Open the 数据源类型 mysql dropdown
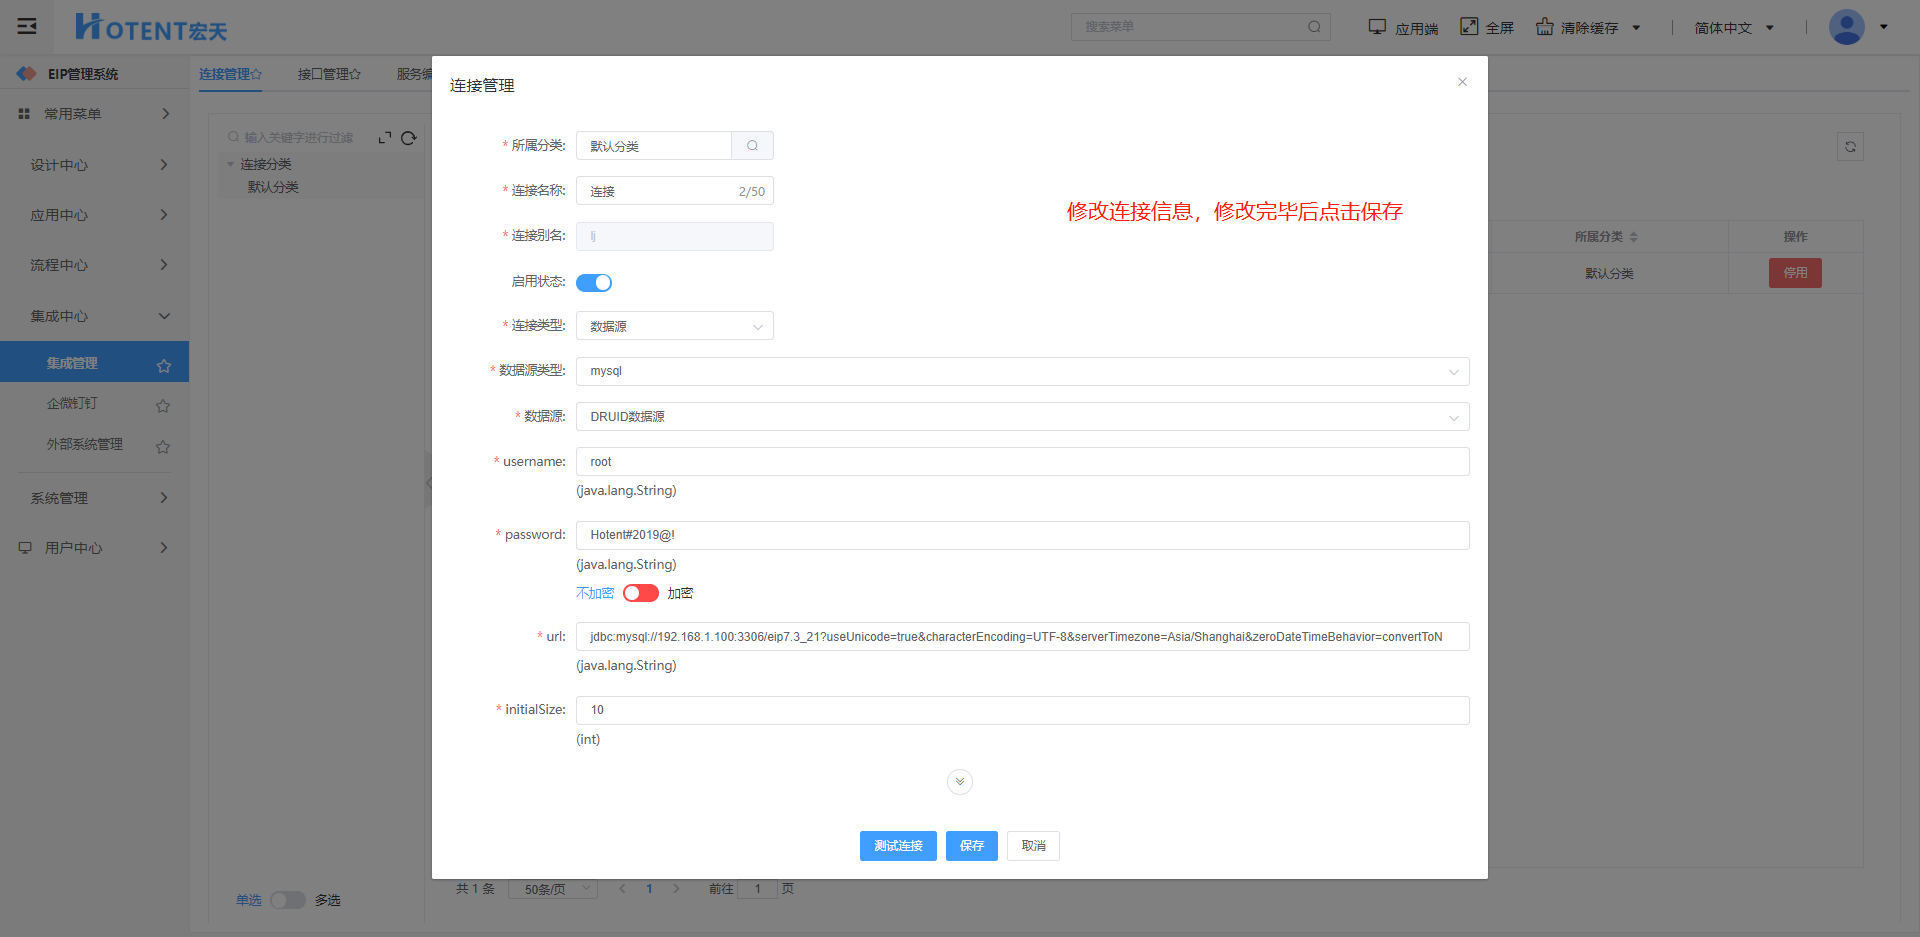The height and width of the screenshot is (937, 1920). (x=1022, y=371)
